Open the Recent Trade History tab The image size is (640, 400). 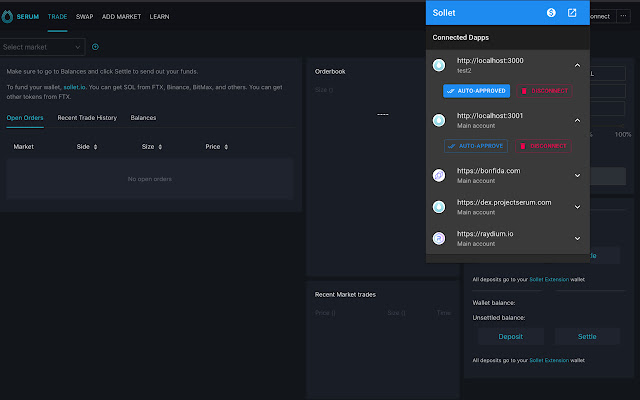coord(87,118)
